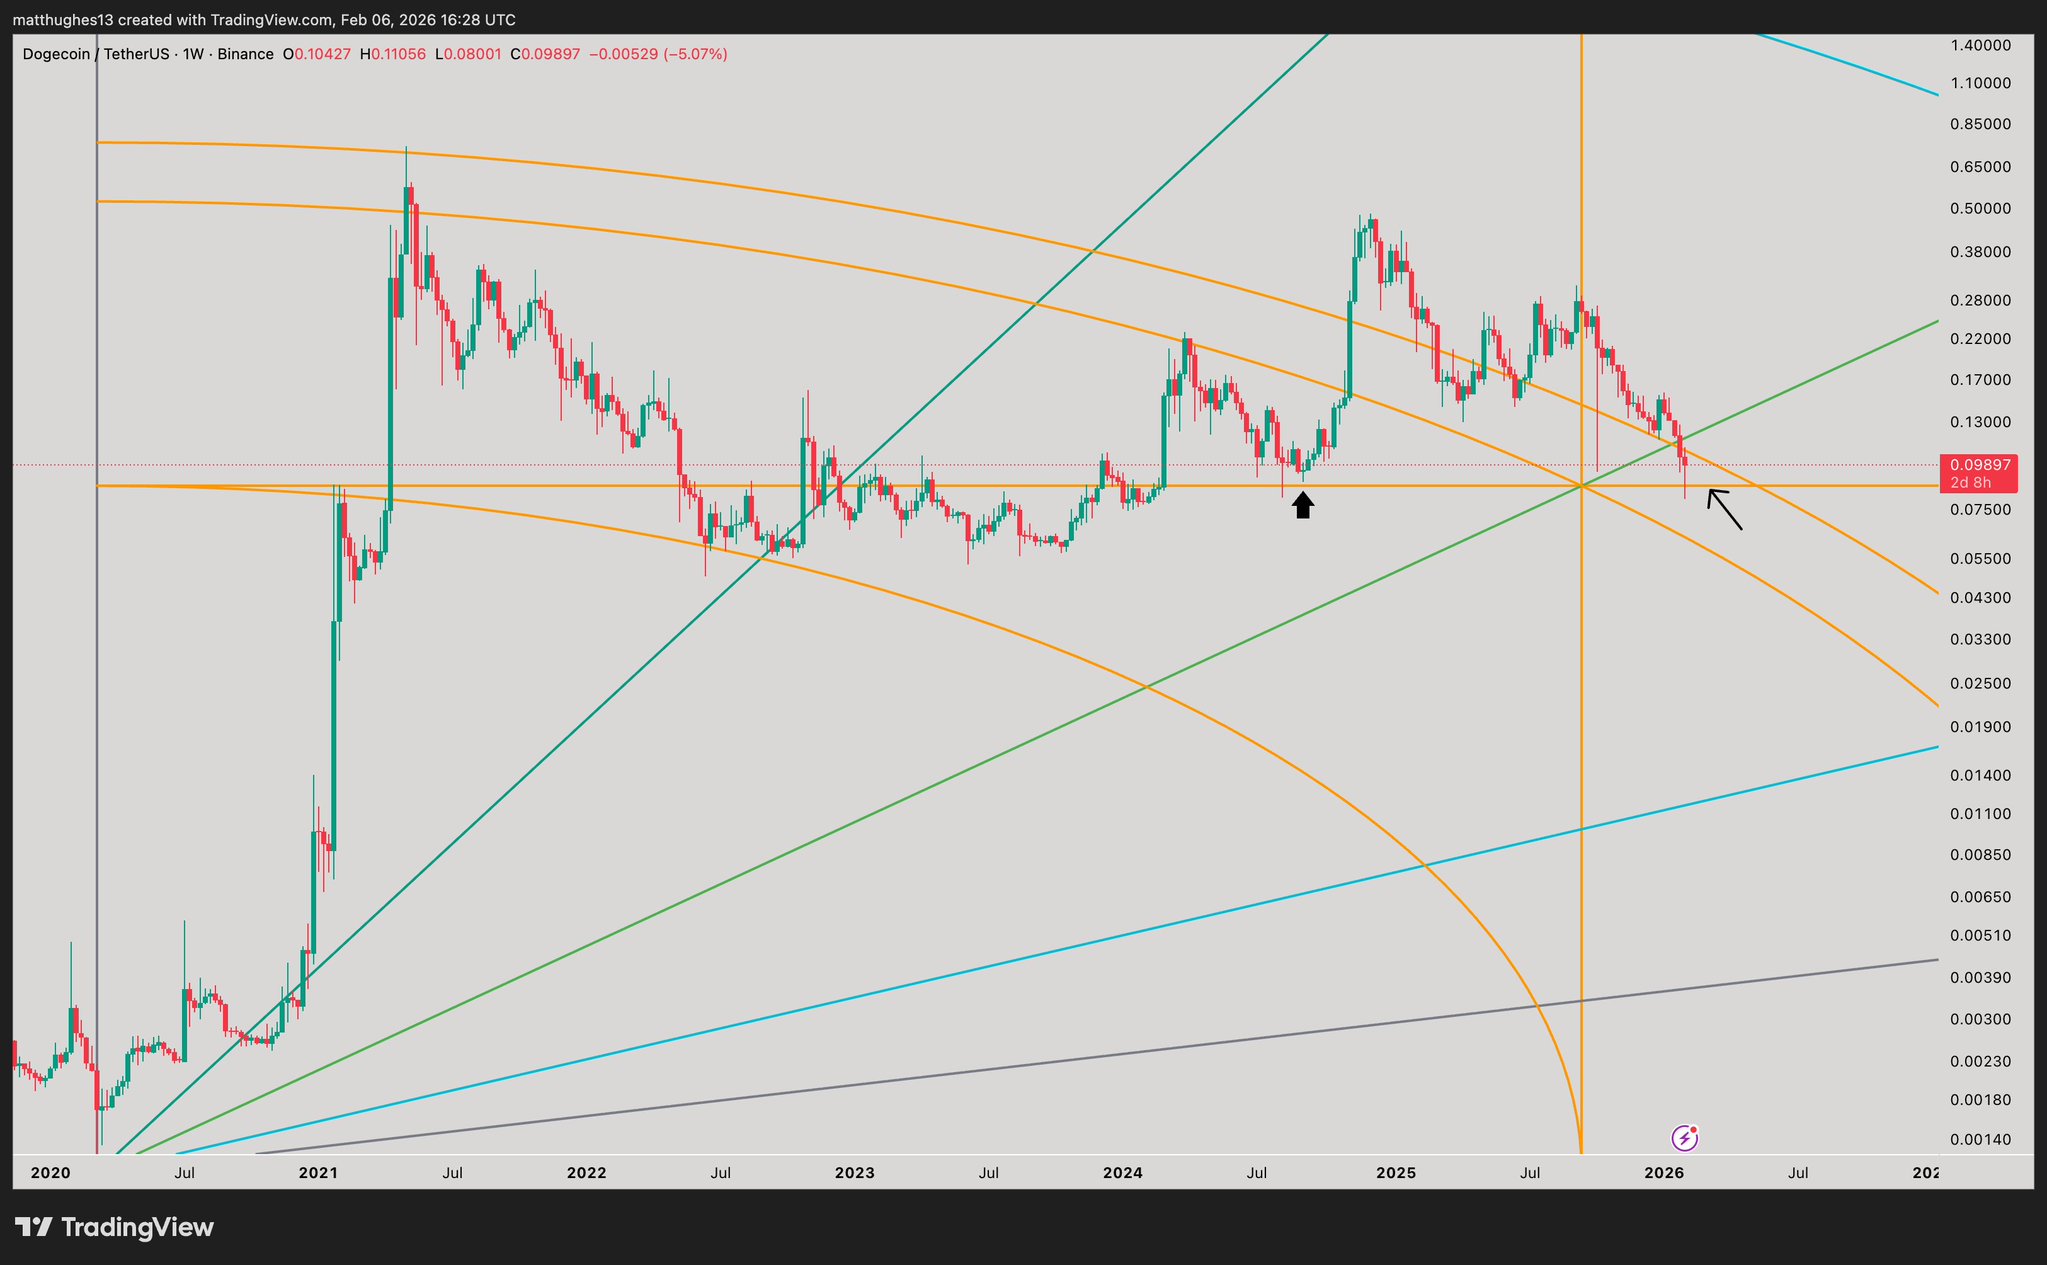Click the 0.07500 price scale label

pos(1980,510)
